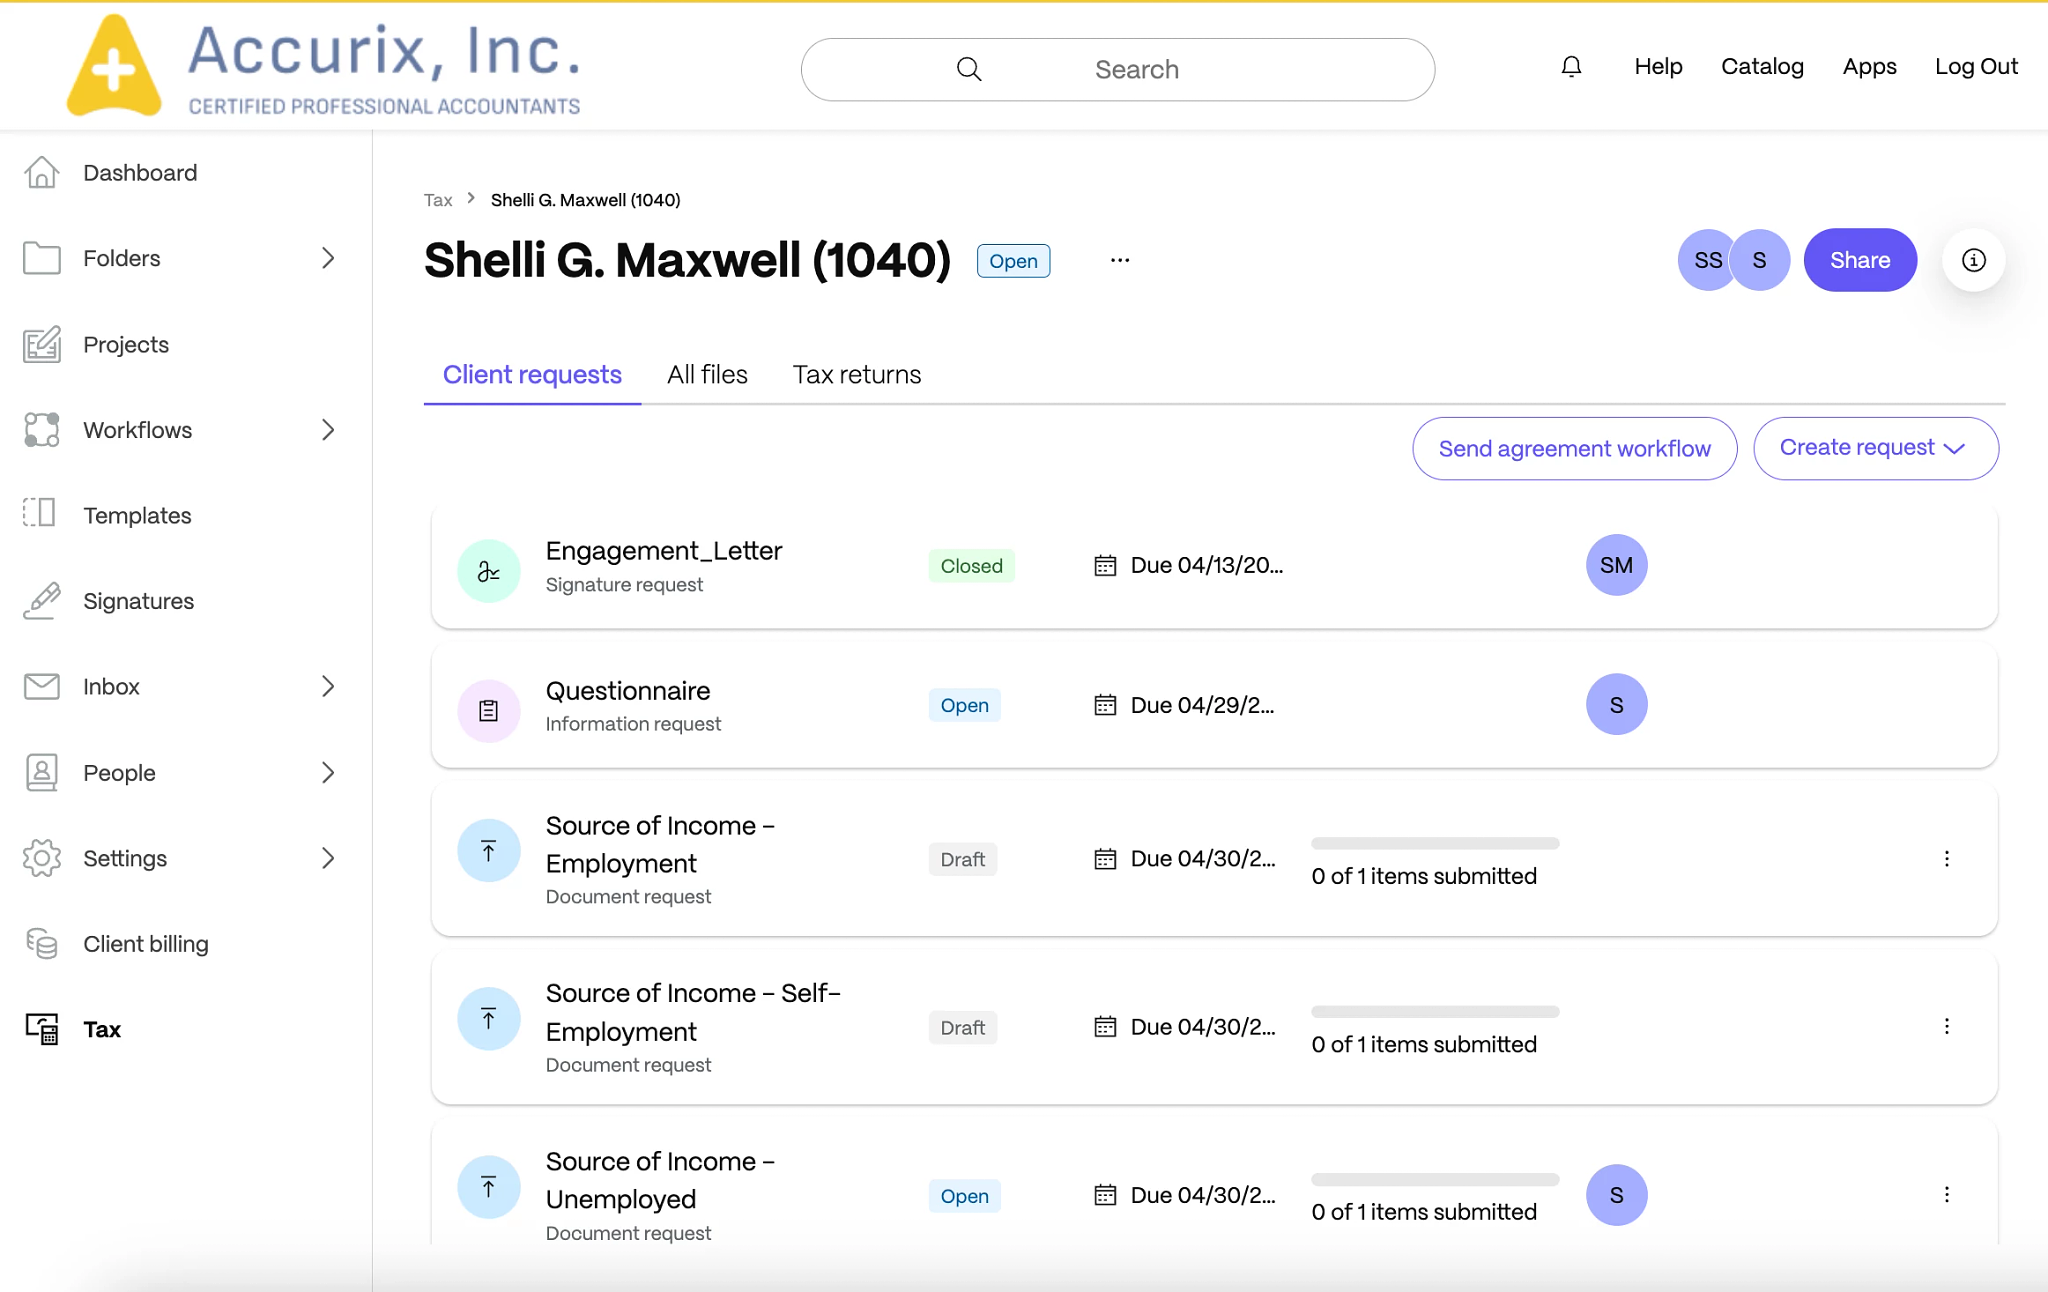
Task: Click the Client billing sidebar icon
Action: click(41, 943)
